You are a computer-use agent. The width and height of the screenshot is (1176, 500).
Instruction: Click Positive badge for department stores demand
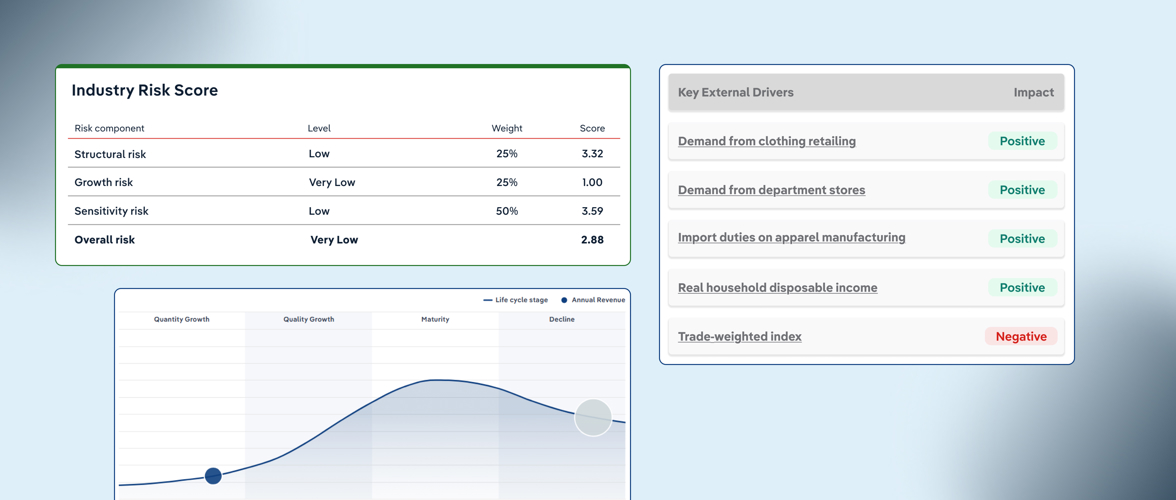click(x=1021, y=190)
